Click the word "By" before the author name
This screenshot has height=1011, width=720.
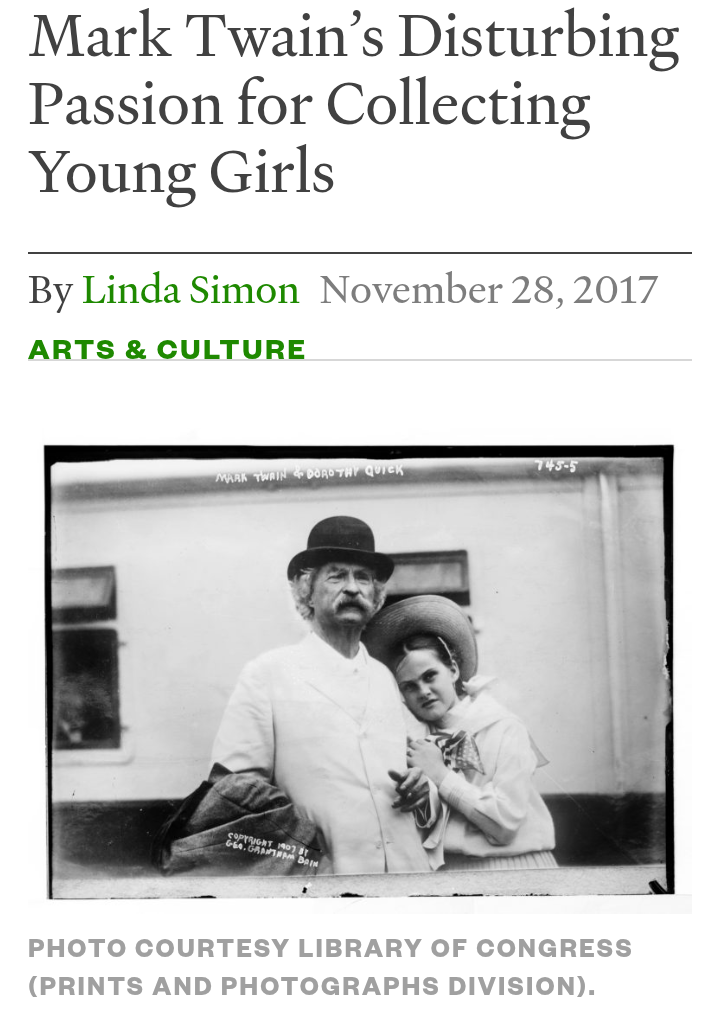pos(50,291)
